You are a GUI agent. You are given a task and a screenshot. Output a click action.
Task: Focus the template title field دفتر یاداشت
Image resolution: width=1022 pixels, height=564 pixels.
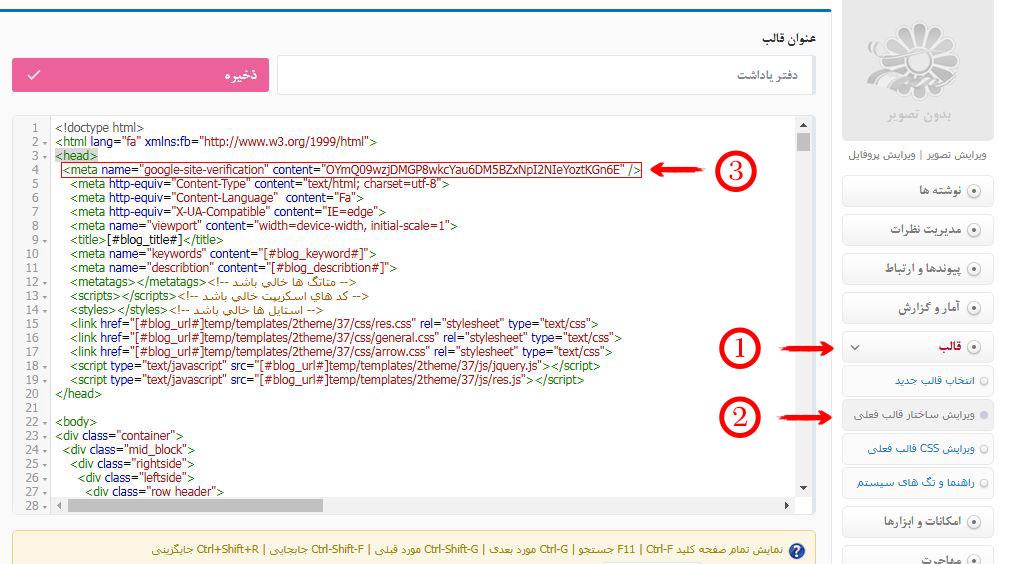546,75
